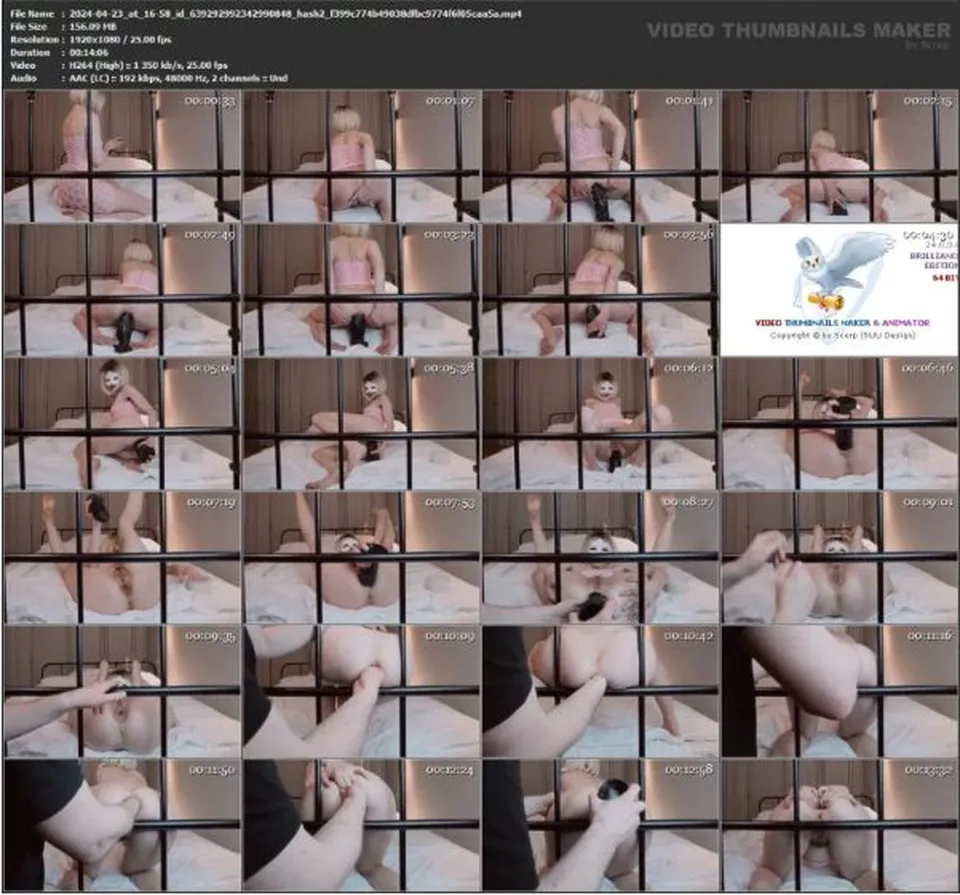
Task: Click the duration value 00:14:06
Action: (89, 53)
